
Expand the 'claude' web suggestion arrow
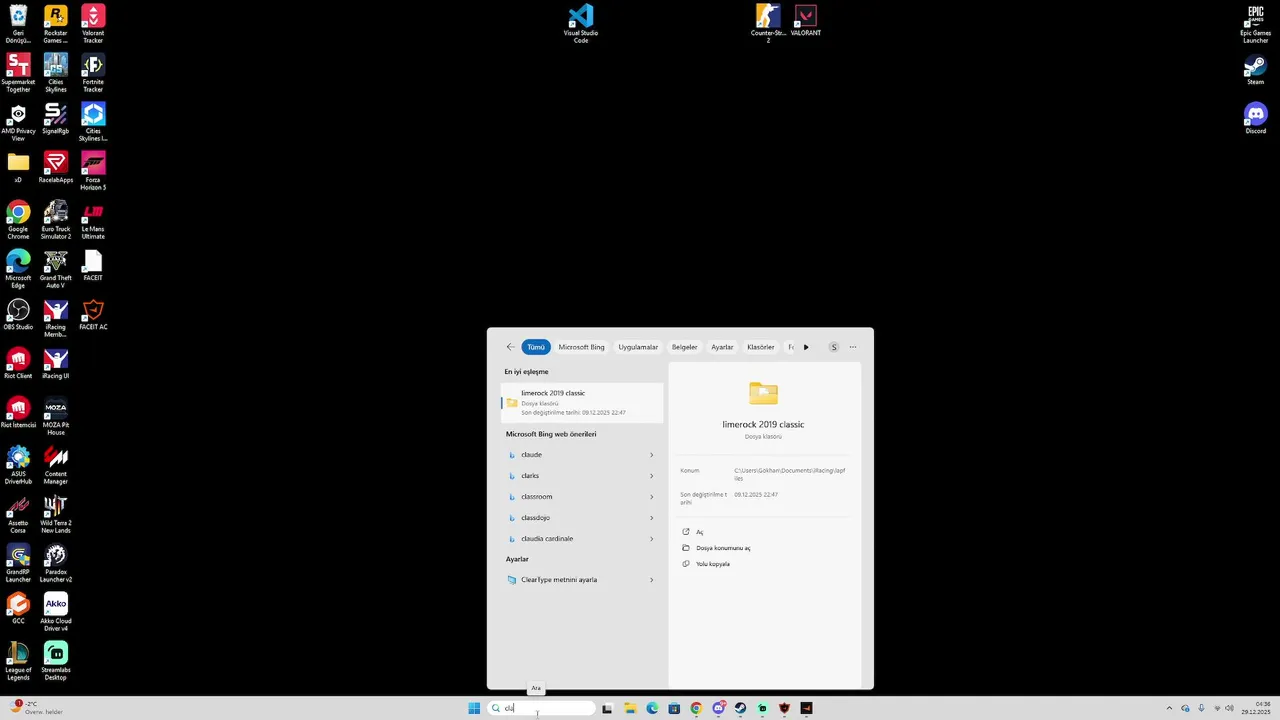pos(652,455)
